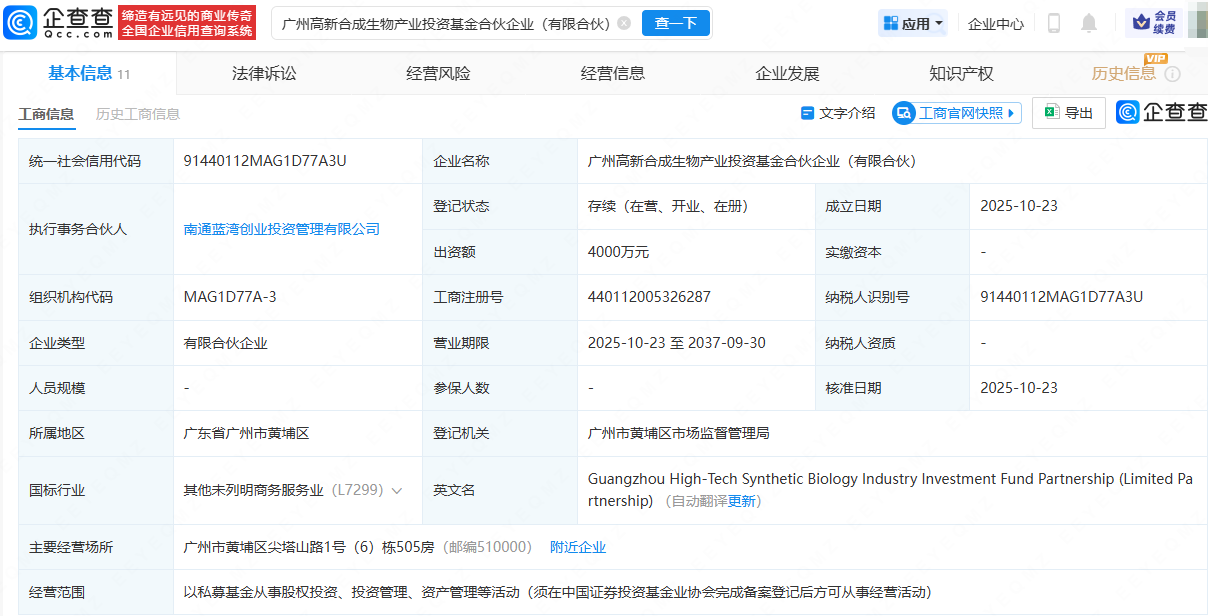This screenshot has width=1208, height=616.
Task: Click the 附近企业 nearby companies link
Action: [578, 547]
